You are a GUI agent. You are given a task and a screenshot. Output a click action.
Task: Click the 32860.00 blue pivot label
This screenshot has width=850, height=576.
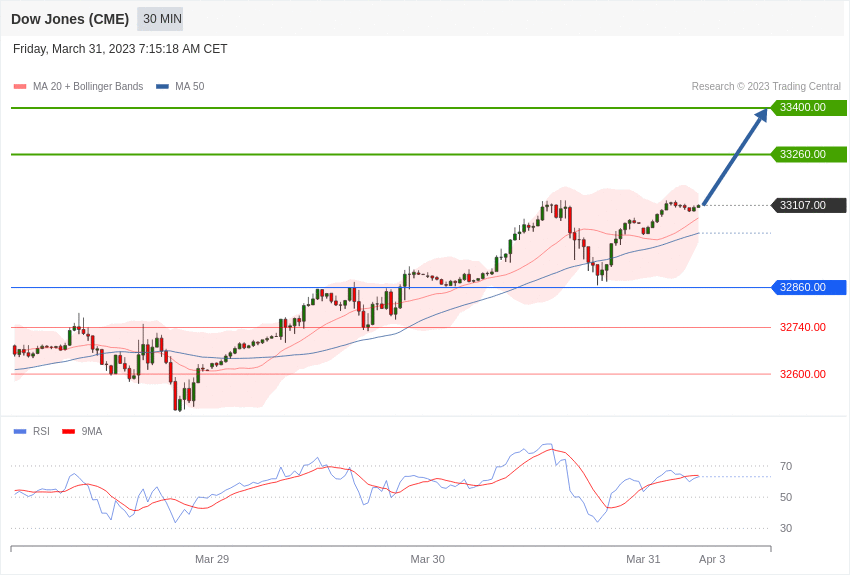pyautogui.click(x=808, y=287)
